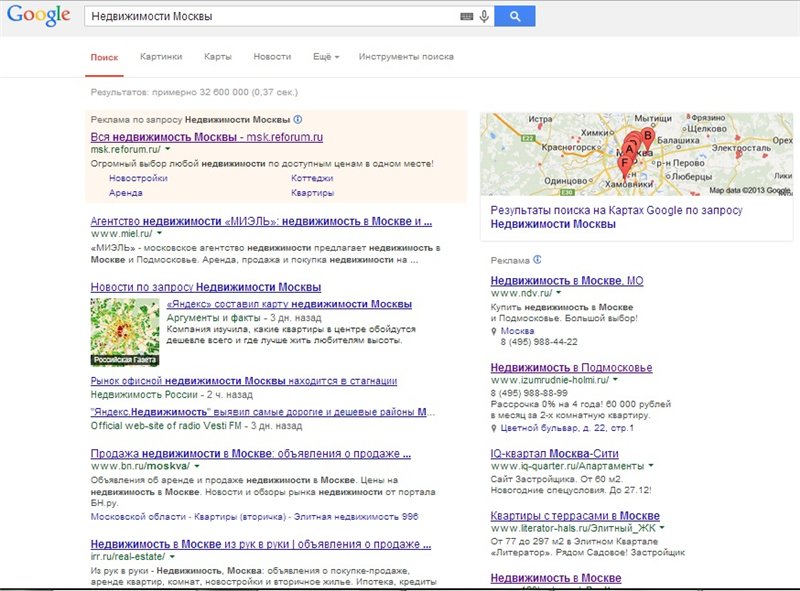The image size is (800, 591).
Task: Click the Российская Газета news thumbnail
Action: coord(125,332)
